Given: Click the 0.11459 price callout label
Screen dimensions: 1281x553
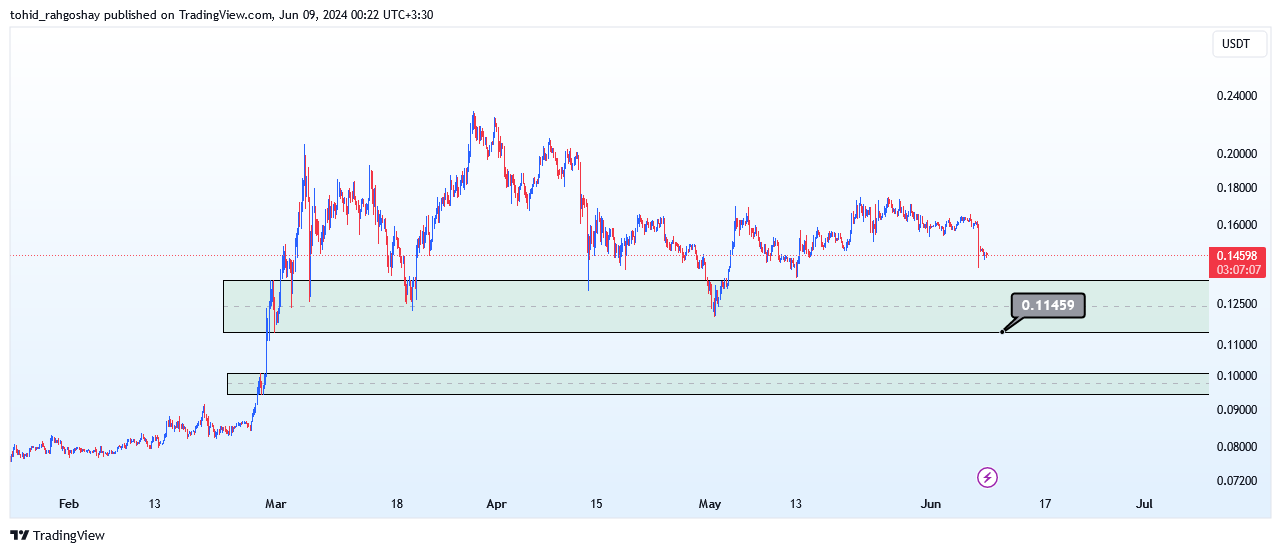Looking at the screenshot, I should point(1048,306).
